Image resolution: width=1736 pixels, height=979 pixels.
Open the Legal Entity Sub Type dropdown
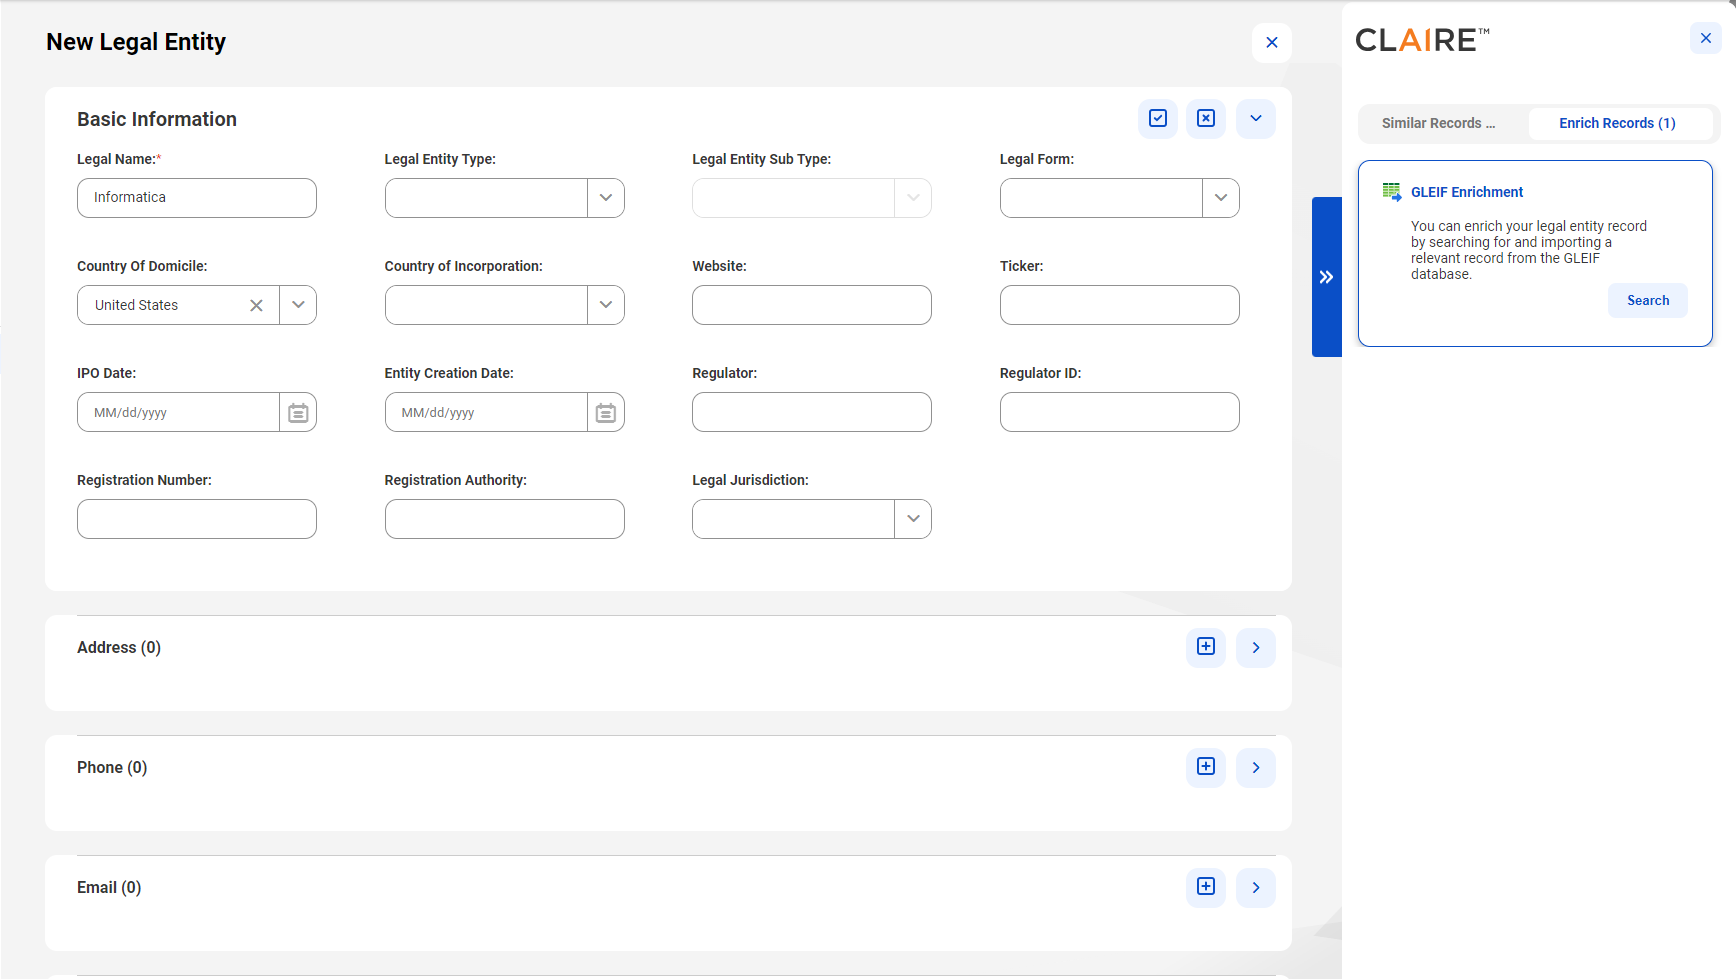[x=913, y=198]
